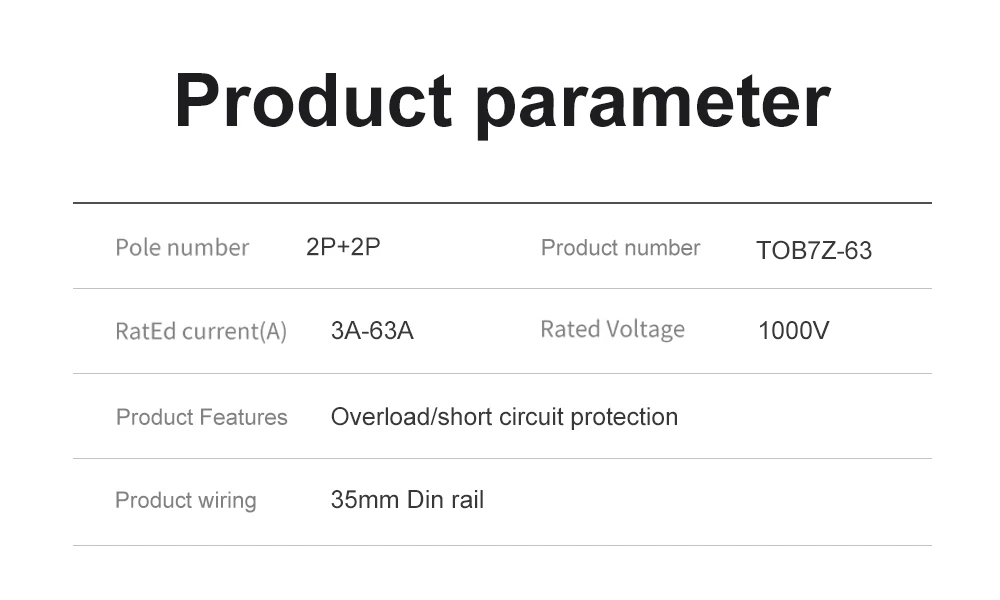Select the "Product Features" label
1000x600 pixels.
pyautogui.click(x=202, y=417)
